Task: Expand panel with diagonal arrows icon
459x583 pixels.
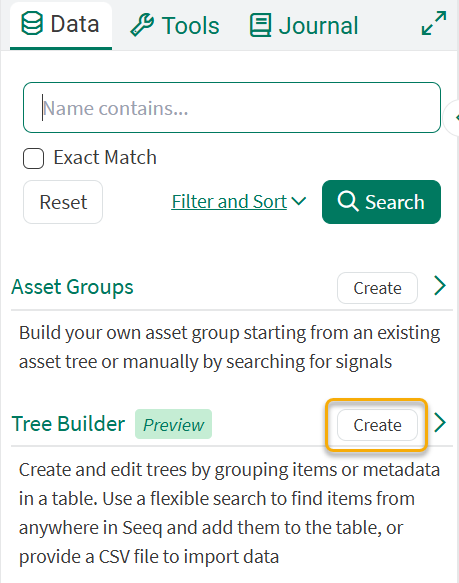Action: tap(434, 23)
